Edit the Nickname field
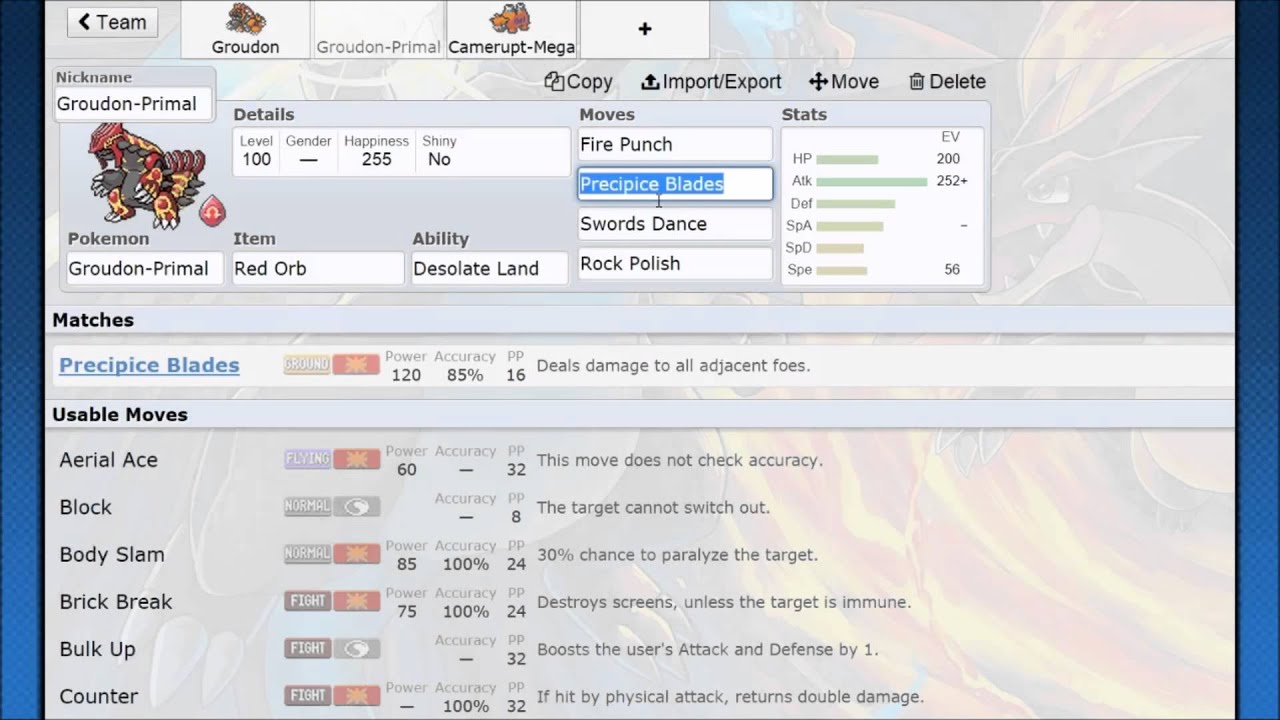This screenshot has height=720, width=1280. click(x=133, y=104)
